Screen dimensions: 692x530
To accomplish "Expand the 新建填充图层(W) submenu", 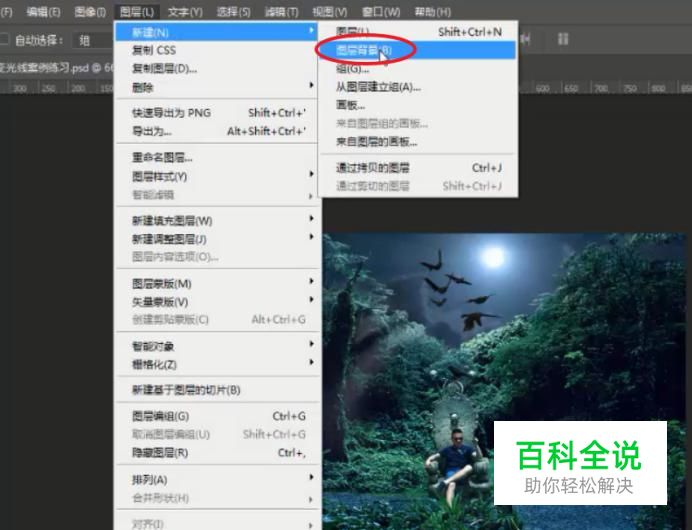I will [x=216, y=221].
